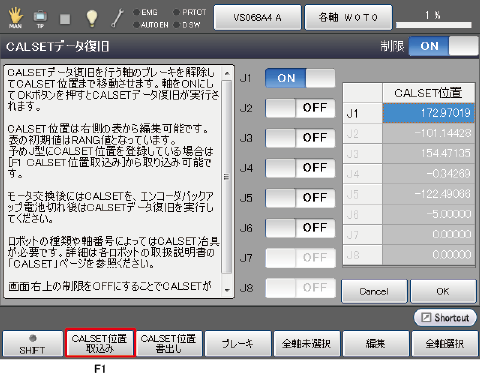480x375 pixels.
Task: Click CALSET位置書出し function button
Action: click(169, 344)
